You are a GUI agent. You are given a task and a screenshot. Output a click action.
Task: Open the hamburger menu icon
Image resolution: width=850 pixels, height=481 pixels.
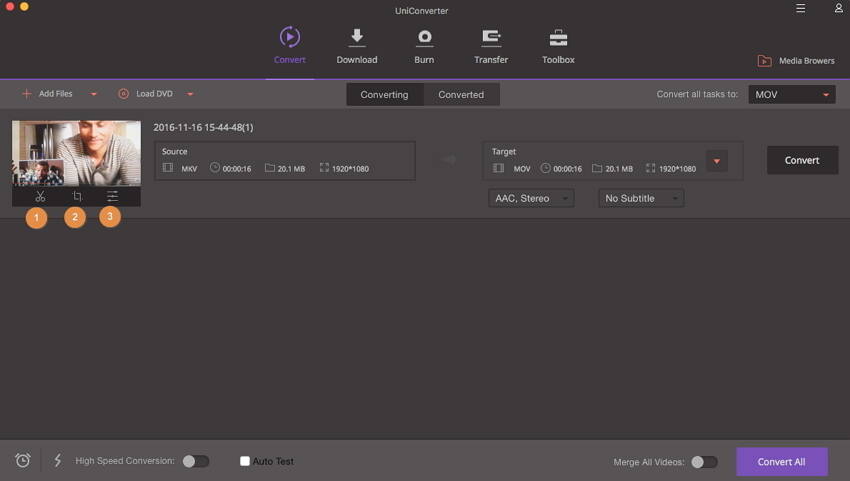point(800,8)
